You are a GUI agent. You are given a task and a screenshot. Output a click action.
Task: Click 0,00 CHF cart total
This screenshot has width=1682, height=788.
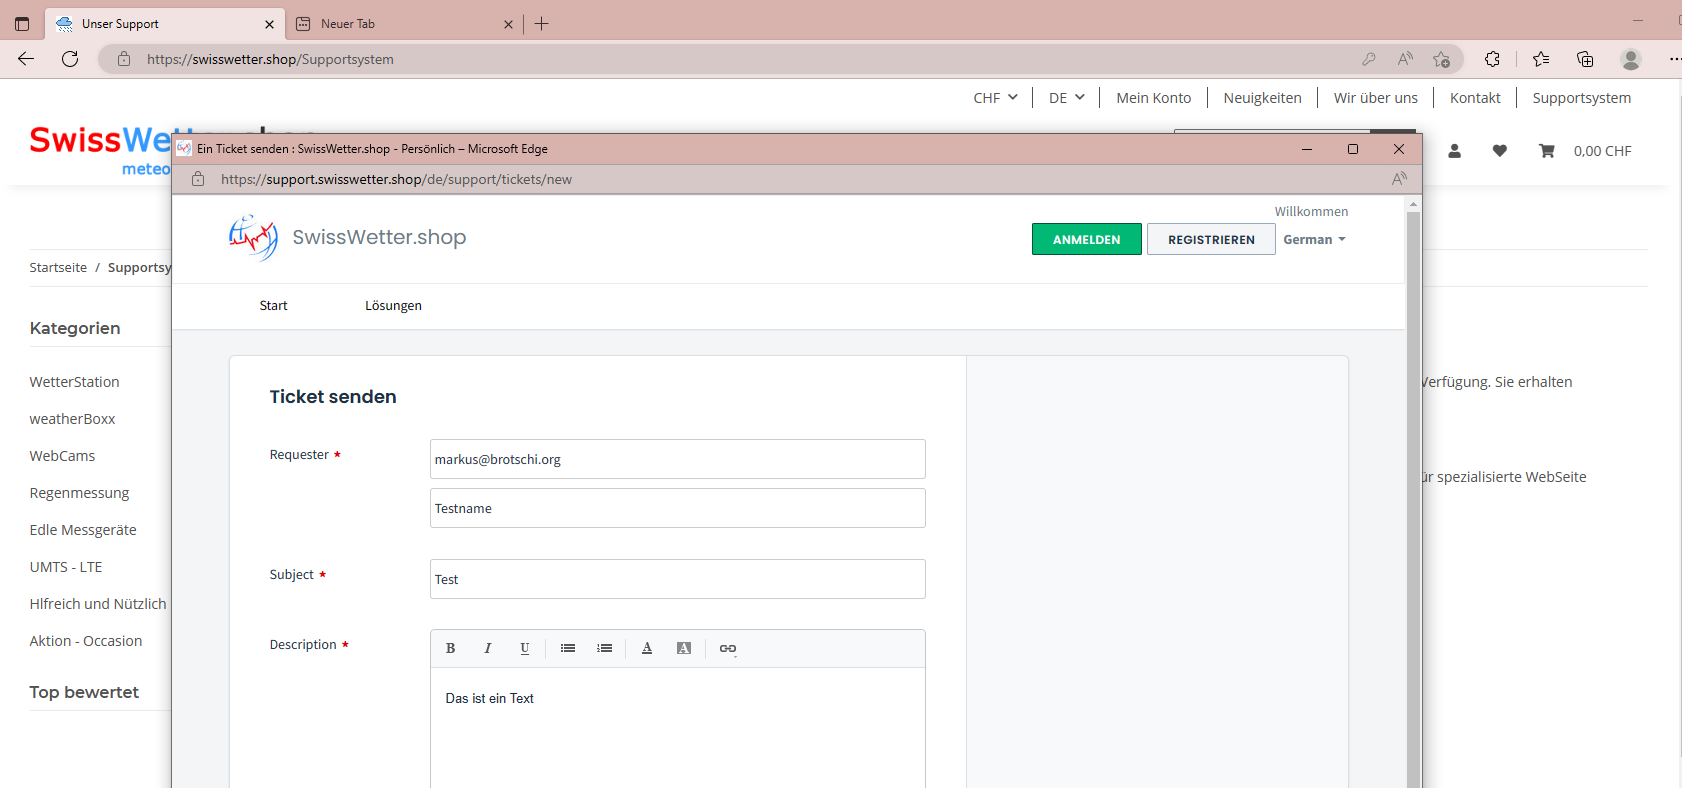tap(1602, 151)
